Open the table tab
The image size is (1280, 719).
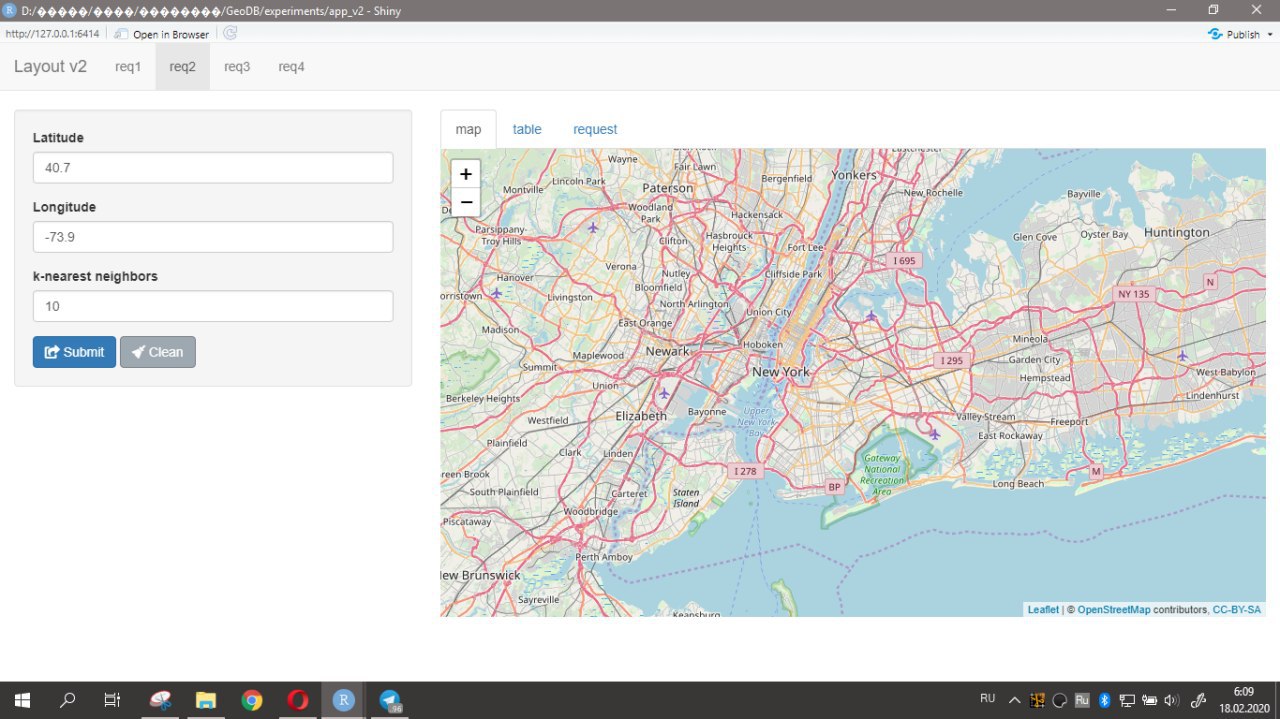[x=527, y=129]
